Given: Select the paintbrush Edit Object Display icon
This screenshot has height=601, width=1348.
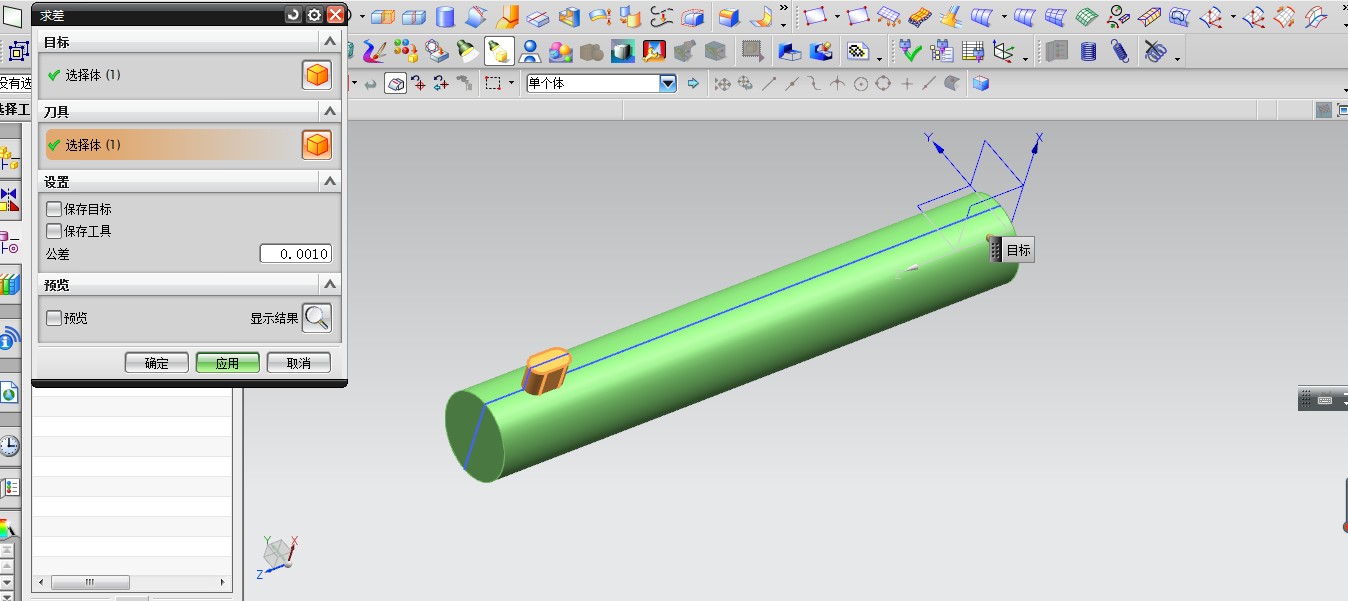Looking at the screenshot, I should click(374, 50).
